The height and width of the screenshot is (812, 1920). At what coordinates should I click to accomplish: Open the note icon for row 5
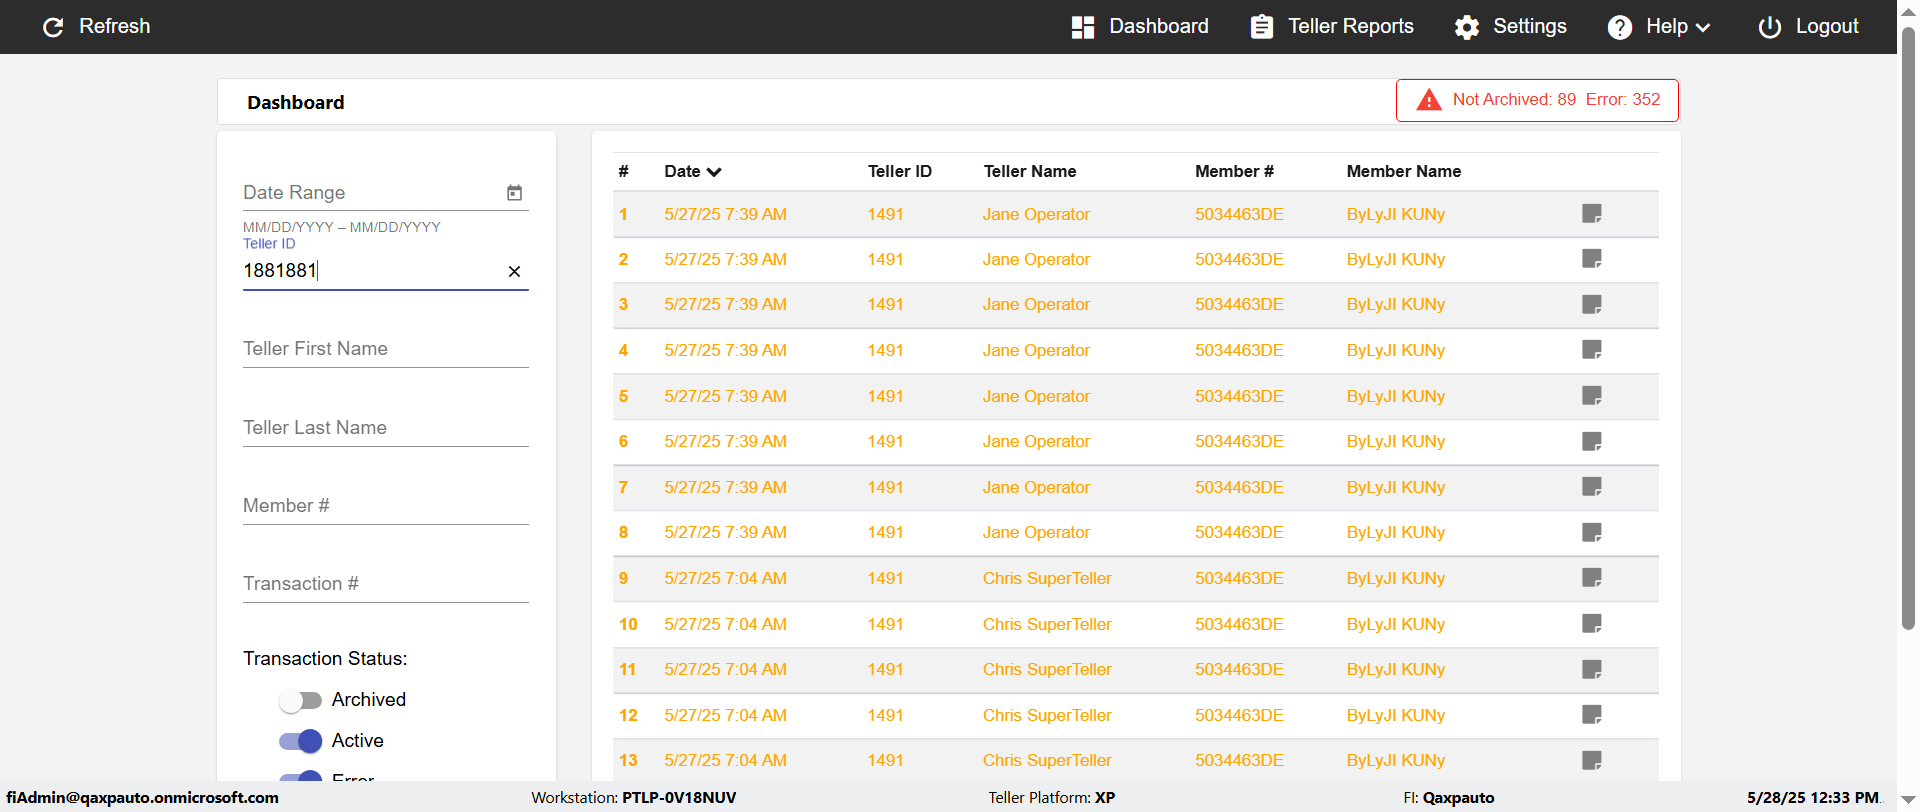point(1591,396)
